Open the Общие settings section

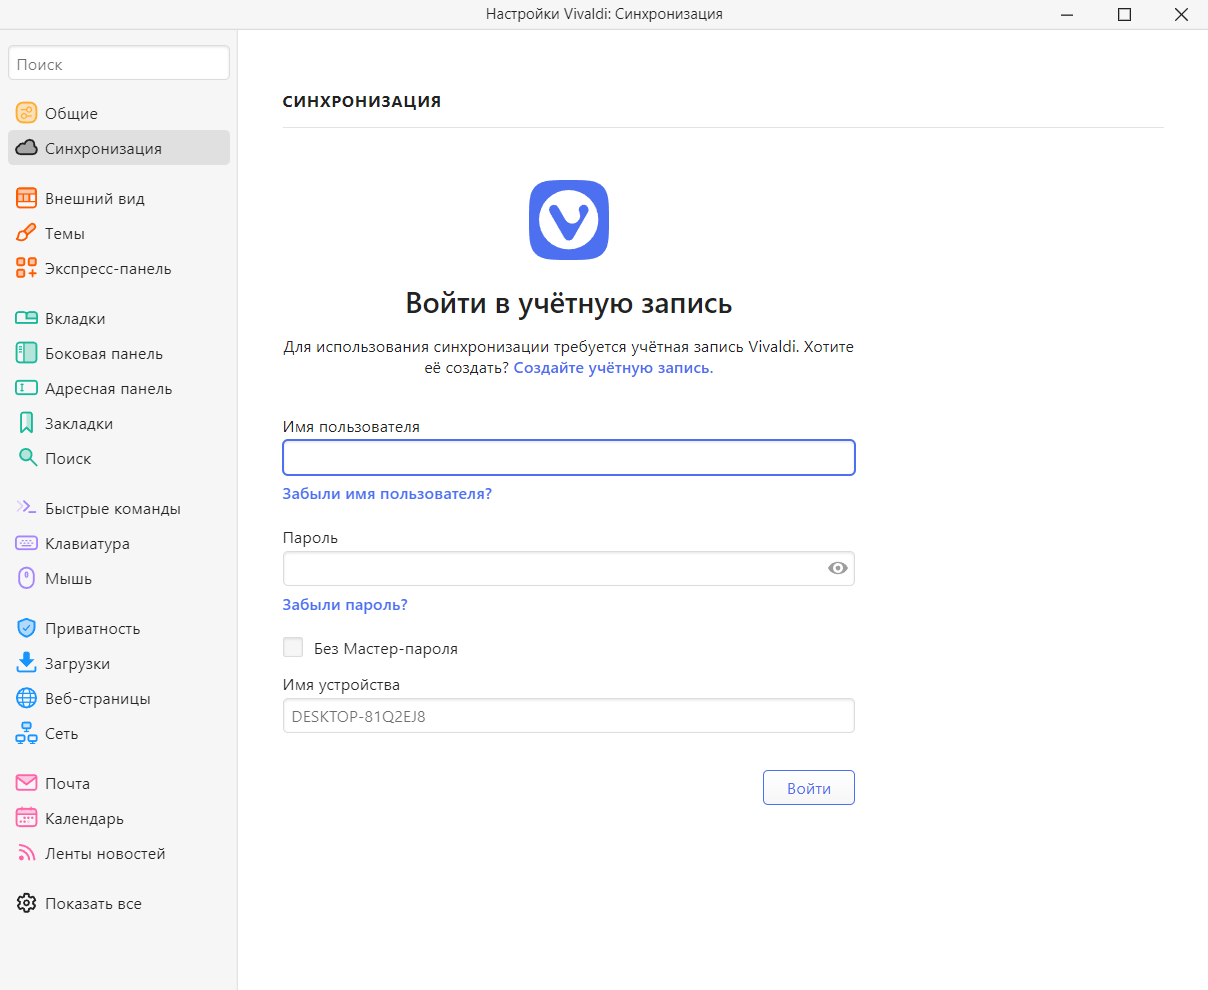point(119,113)
